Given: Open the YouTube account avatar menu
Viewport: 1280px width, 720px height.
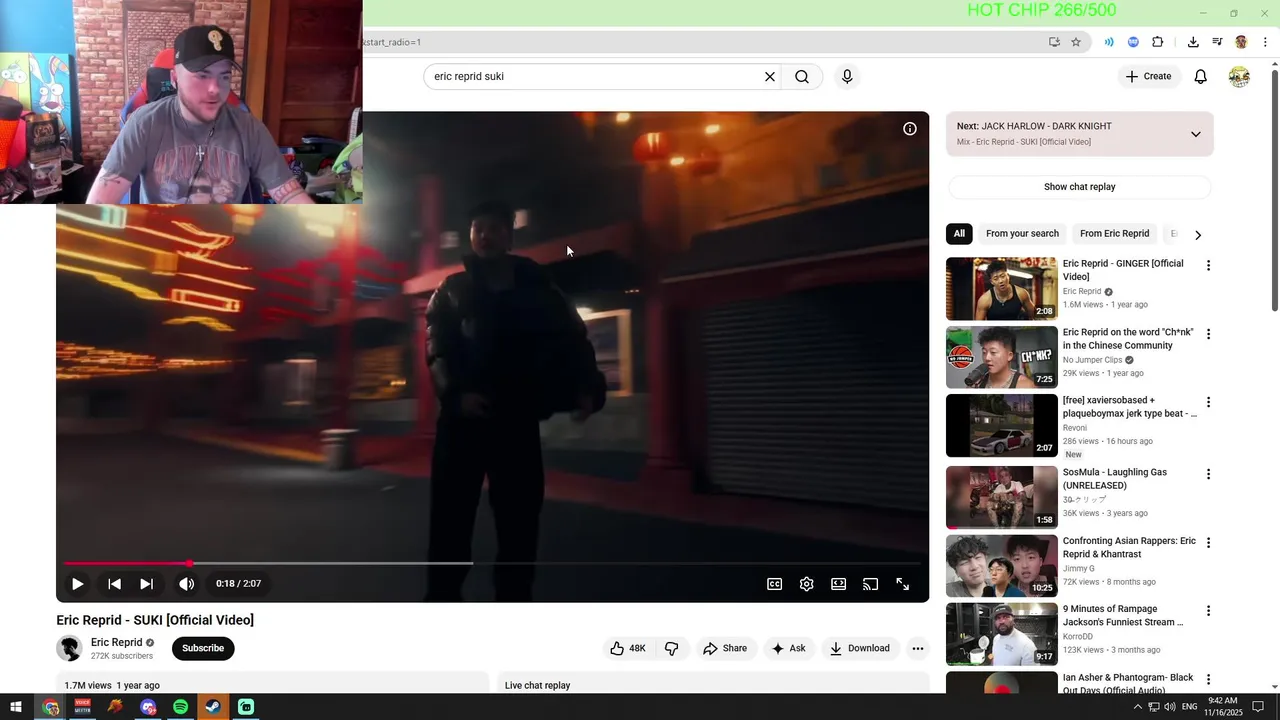Looking at the screenshot, I should [1239, 77].
